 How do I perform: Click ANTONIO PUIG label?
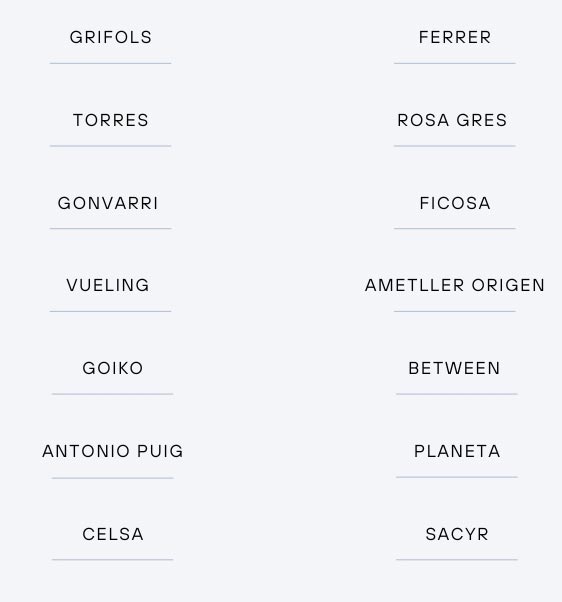113,451
